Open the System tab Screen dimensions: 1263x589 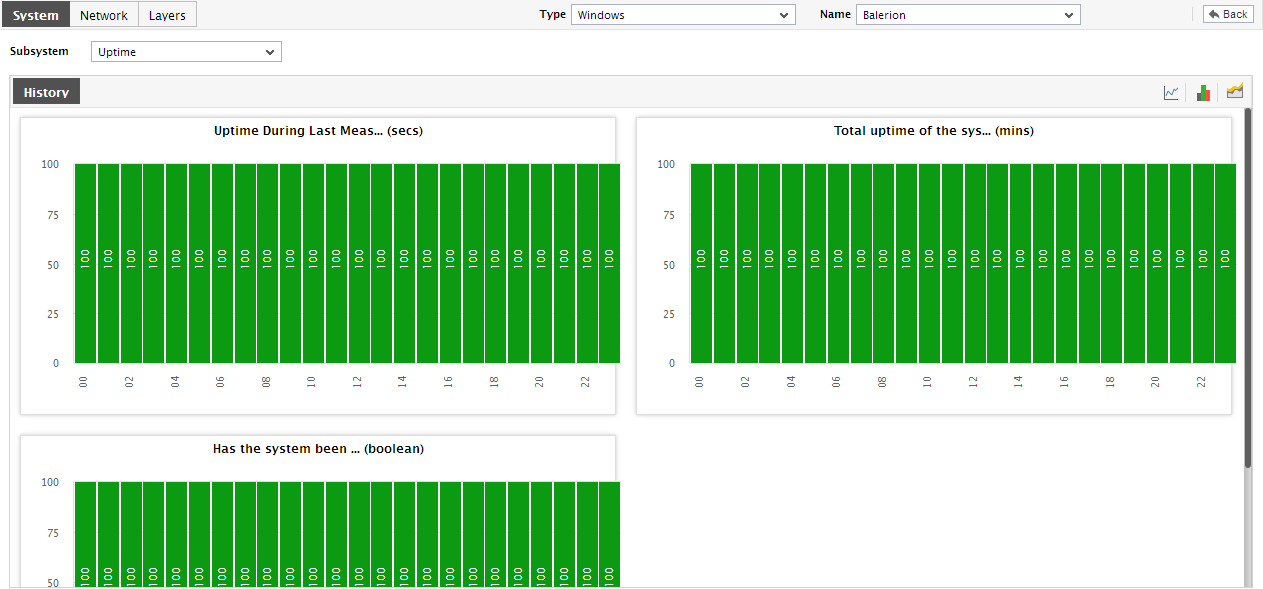point(36,15)
